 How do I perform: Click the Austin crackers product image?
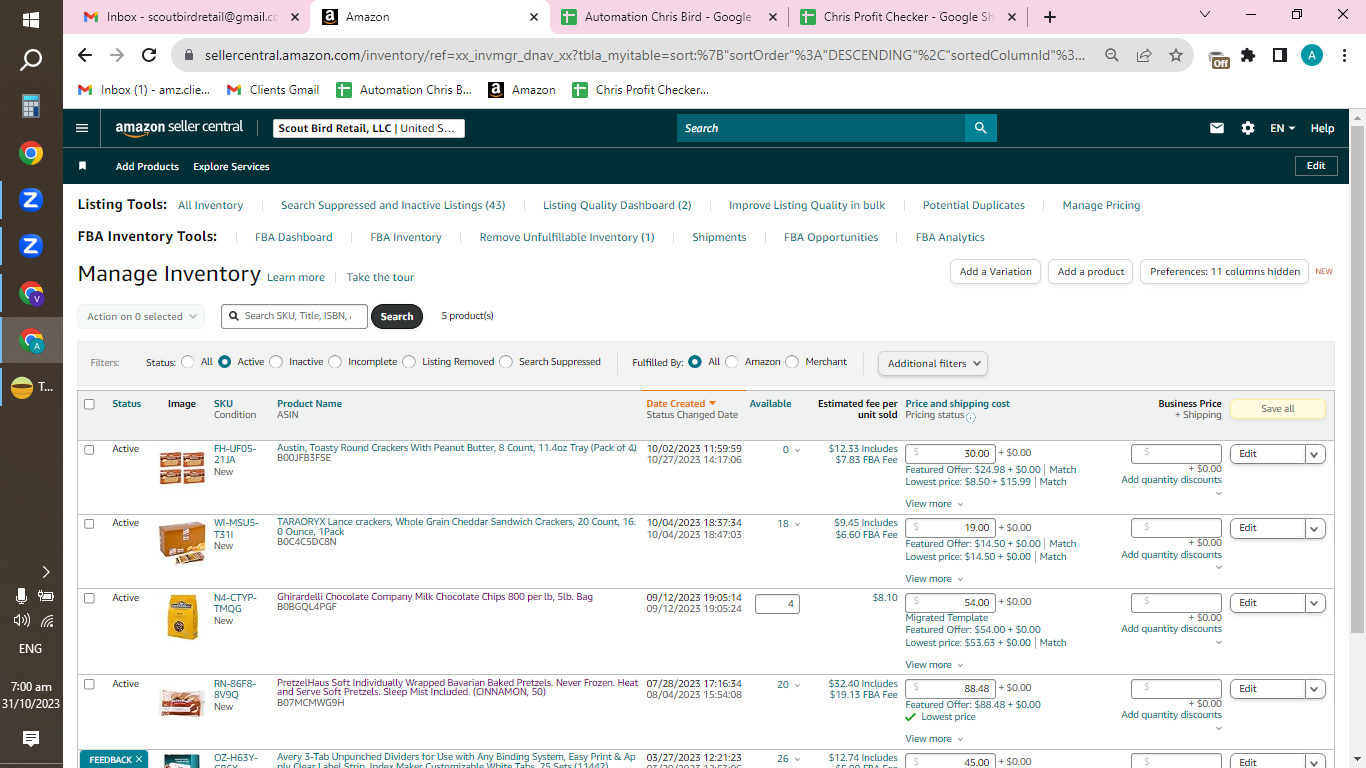(x=182, y=467)
